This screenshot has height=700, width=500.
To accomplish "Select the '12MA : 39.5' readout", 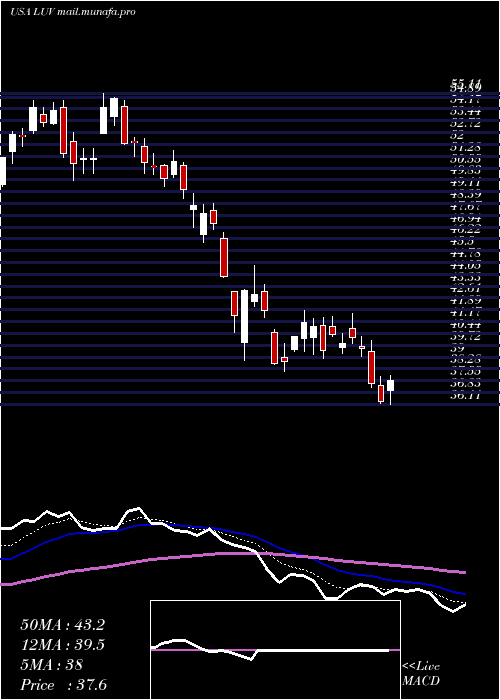I will 62,645.
